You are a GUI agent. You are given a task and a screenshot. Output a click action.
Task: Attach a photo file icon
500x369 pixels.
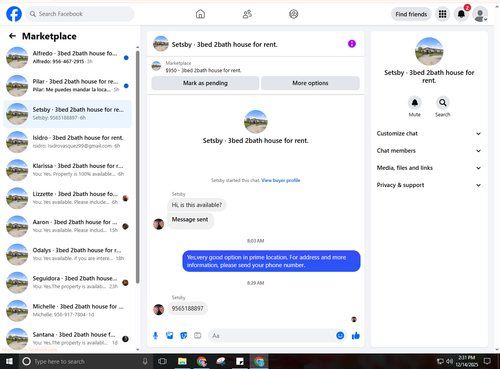coord(169,336)
